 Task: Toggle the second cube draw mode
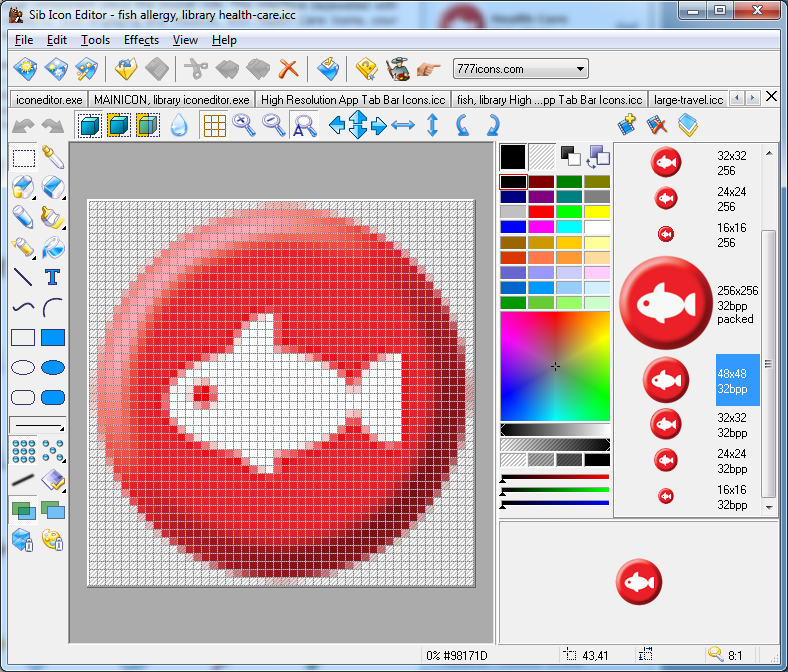[x=119, y=125]
